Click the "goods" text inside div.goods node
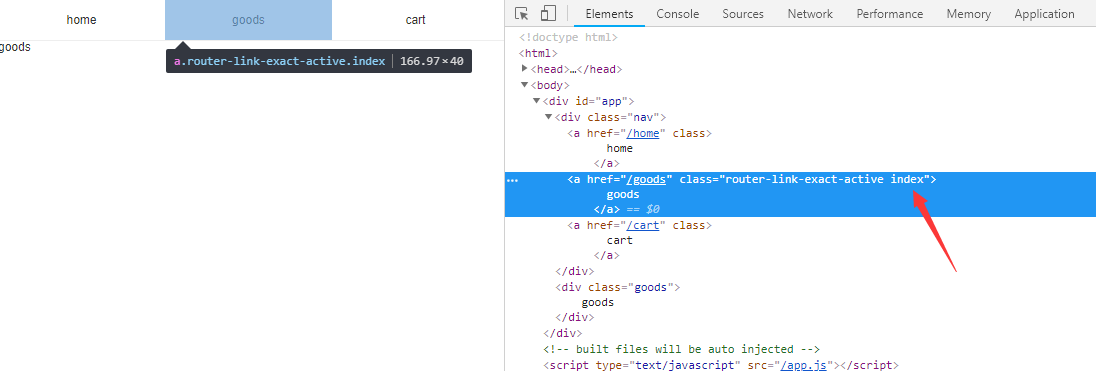The image size is (1096, 371). click(x=598, y=303)
